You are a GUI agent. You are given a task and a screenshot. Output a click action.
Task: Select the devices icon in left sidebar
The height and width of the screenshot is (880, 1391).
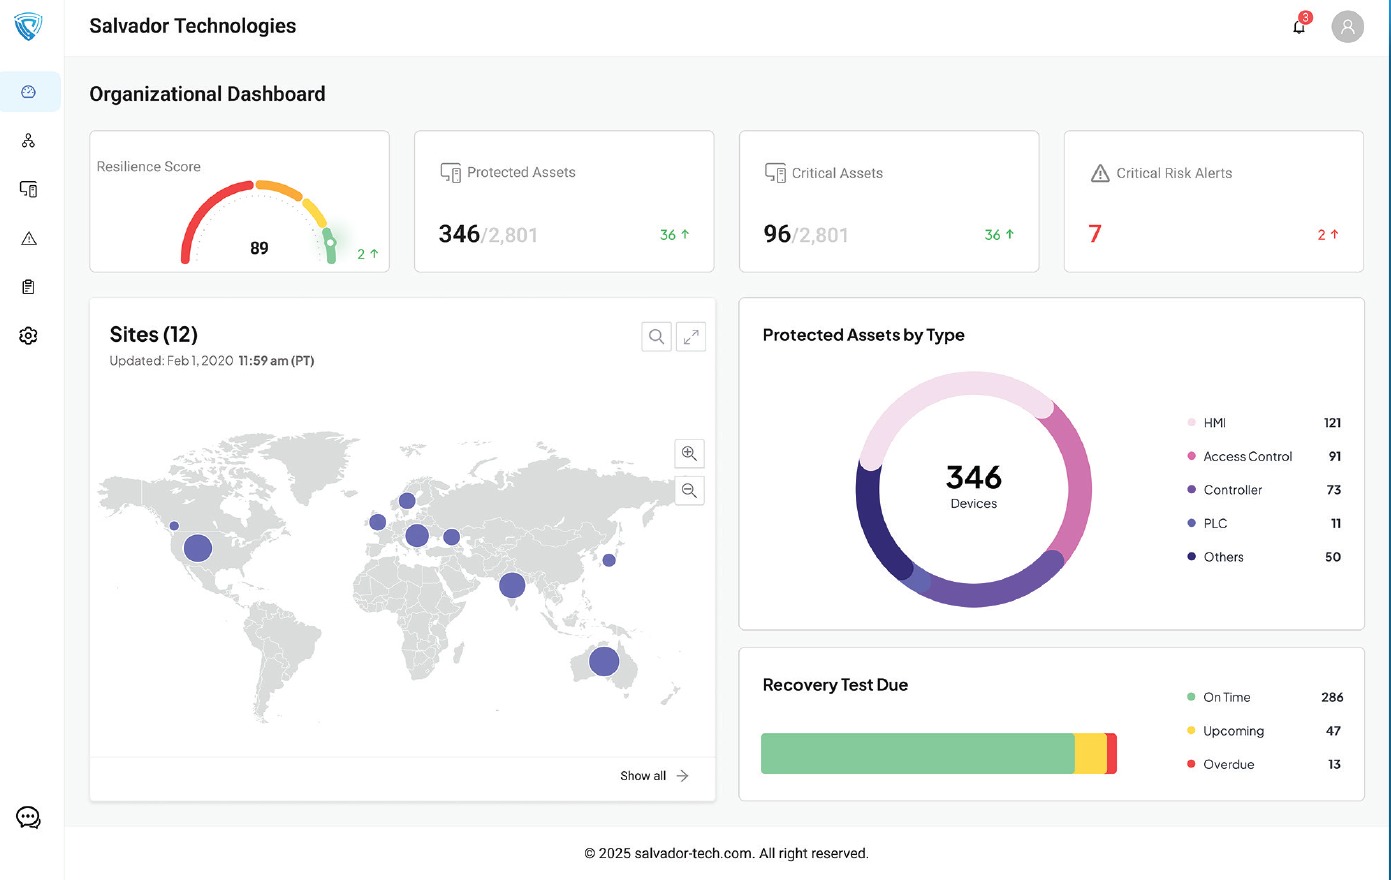(x=28, y=189)
